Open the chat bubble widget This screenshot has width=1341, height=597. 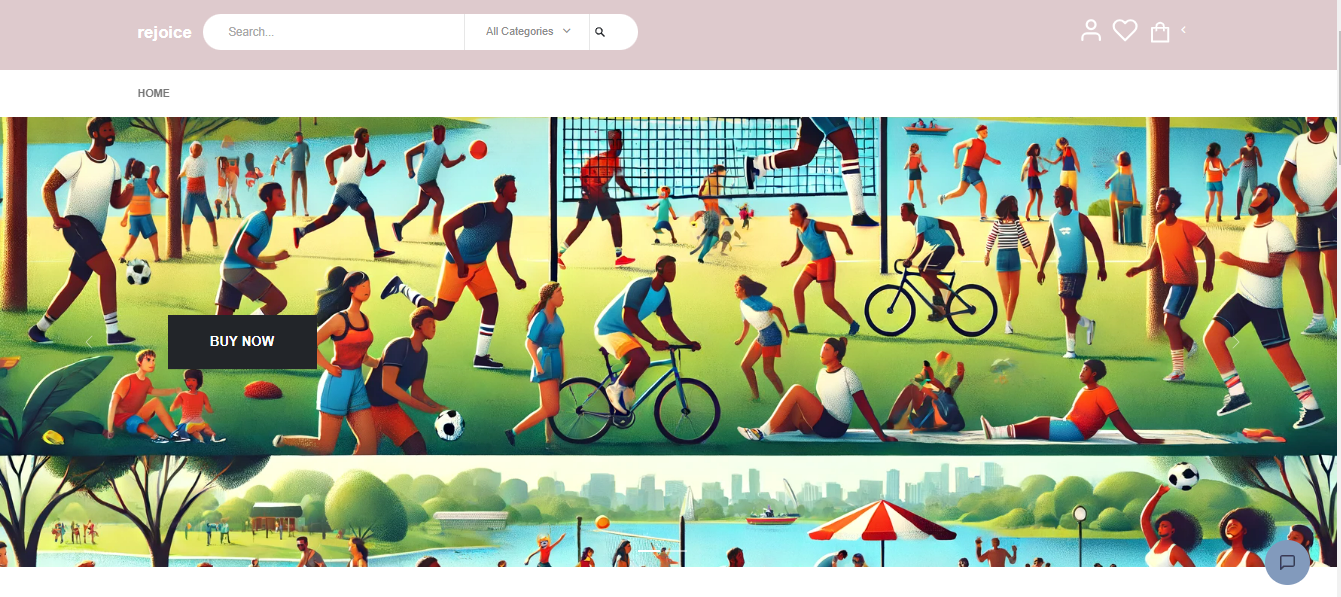pyautogui.click(x=1287, y=562)
